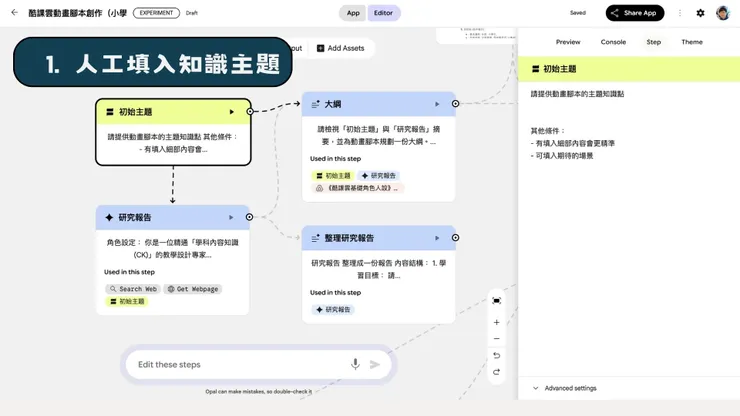Click the Search Web tool chip
This screenshot has width=740, height=416.
[133, 289]
